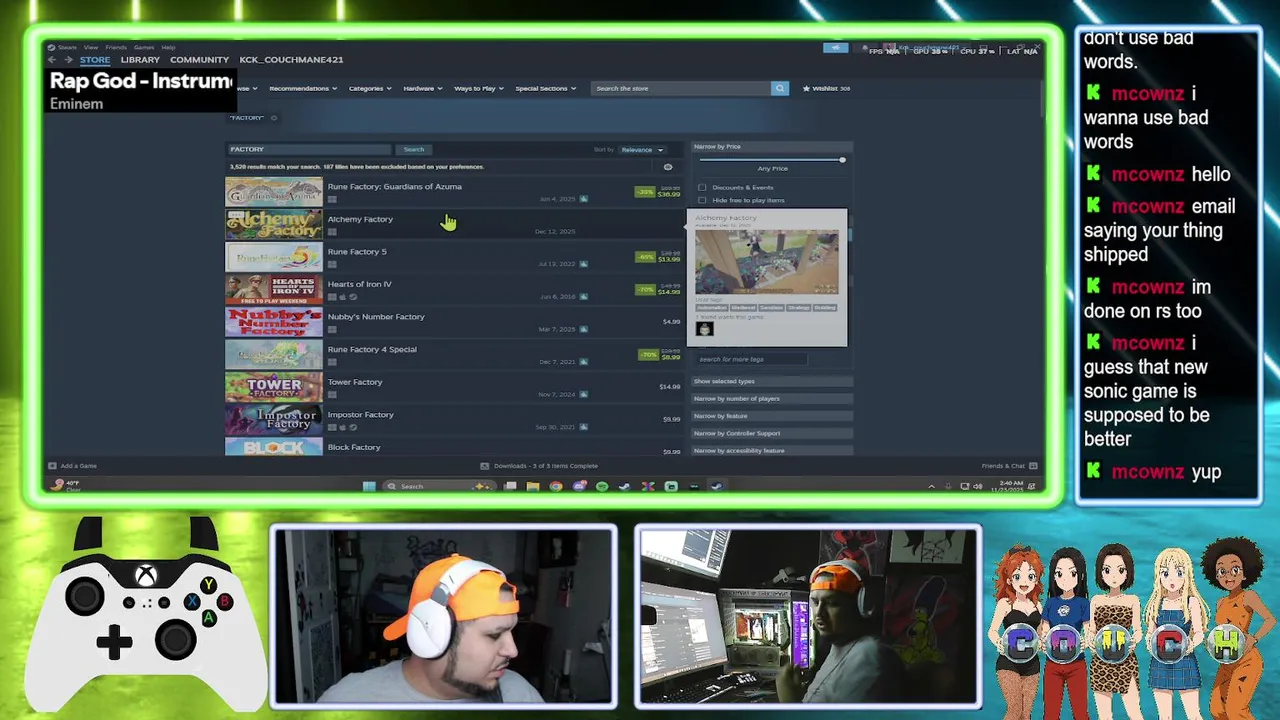The image size is (1280, 720).
Task: Click the Search button beside FACTORY field
Action: [413, 149]
